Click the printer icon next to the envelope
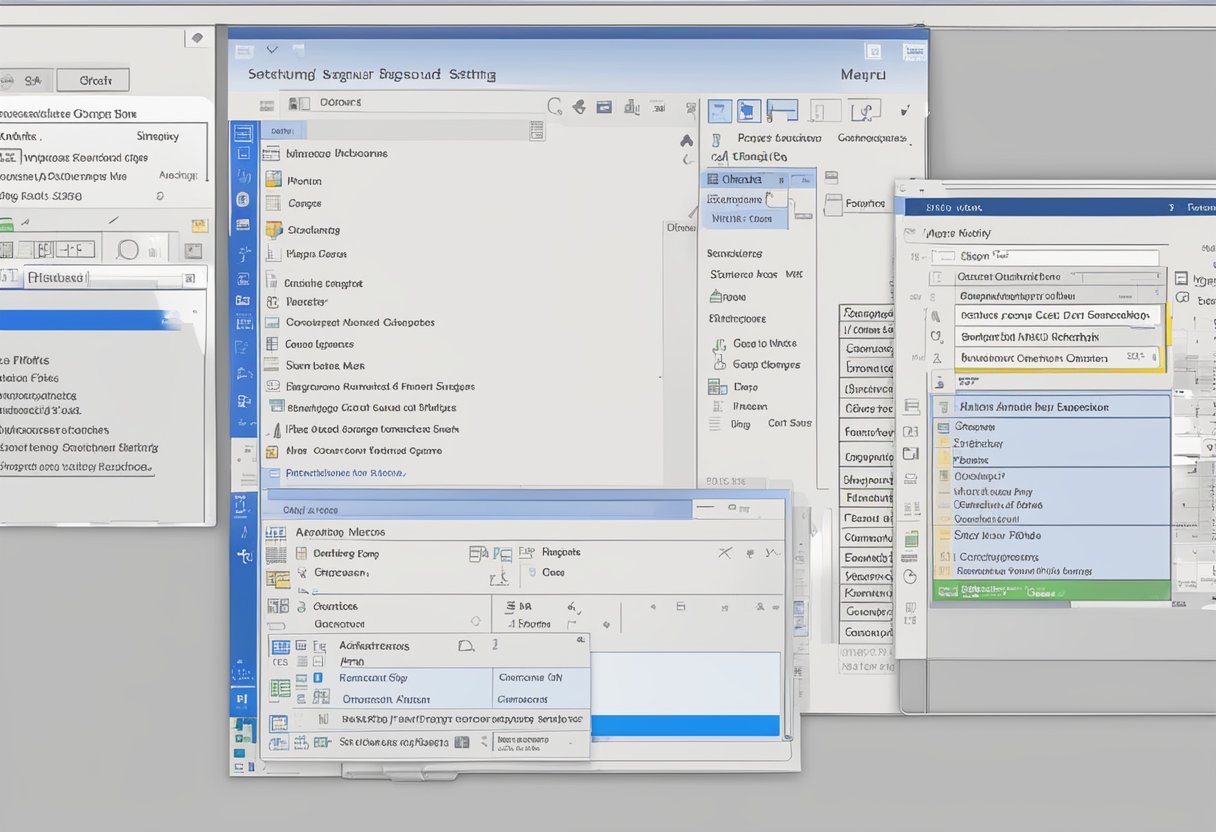1216x832 pixels. tap(632, 108)
